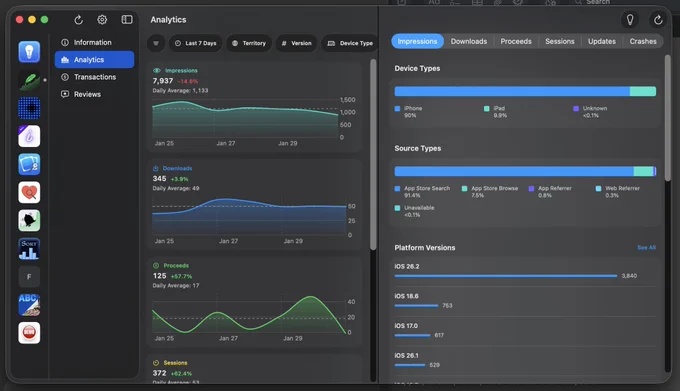Toggle the sidebar layout icon
The height and width of the screenshot is (391, 680).
point(127,20)
